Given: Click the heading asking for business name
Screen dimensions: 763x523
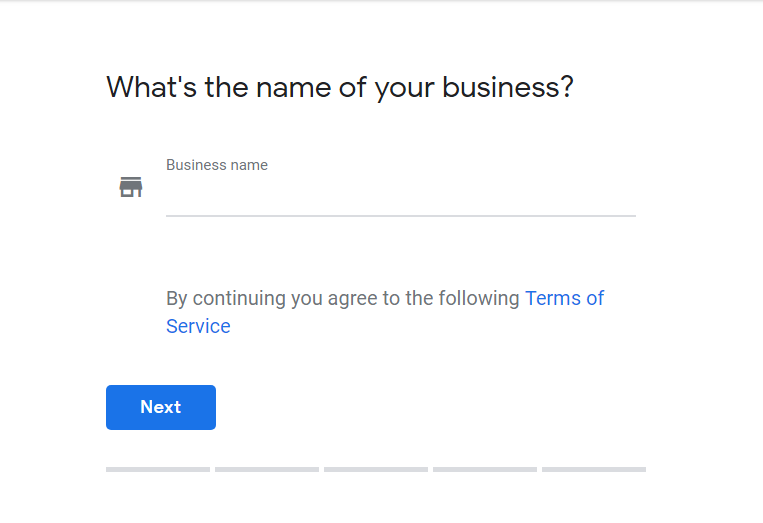Looking at the screenshot, I should pyautogui.click(x=340, y=88).
